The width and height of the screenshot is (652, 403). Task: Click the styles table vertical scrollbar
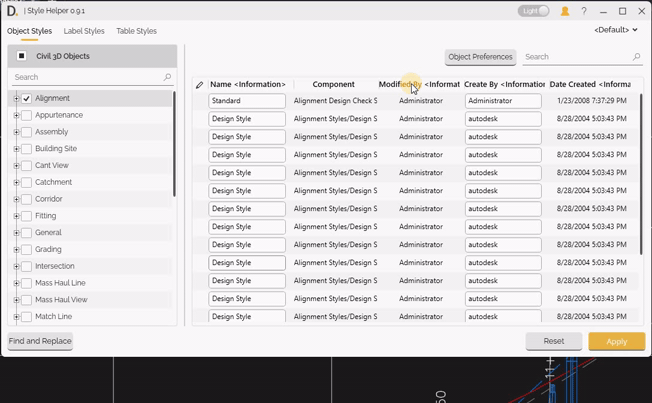click(642, 174)
